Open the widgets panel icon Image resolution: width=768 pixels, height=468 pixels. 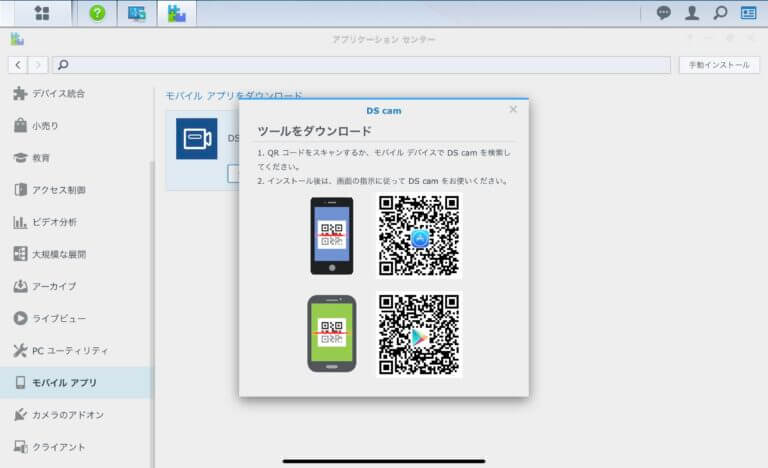tap(748, 13)
